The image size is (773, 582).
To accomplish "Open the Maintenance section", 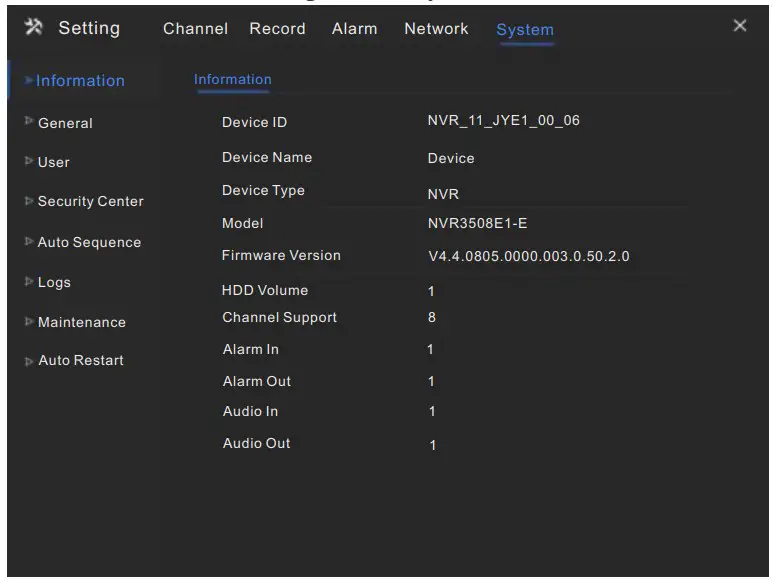I will pos(81,322).
